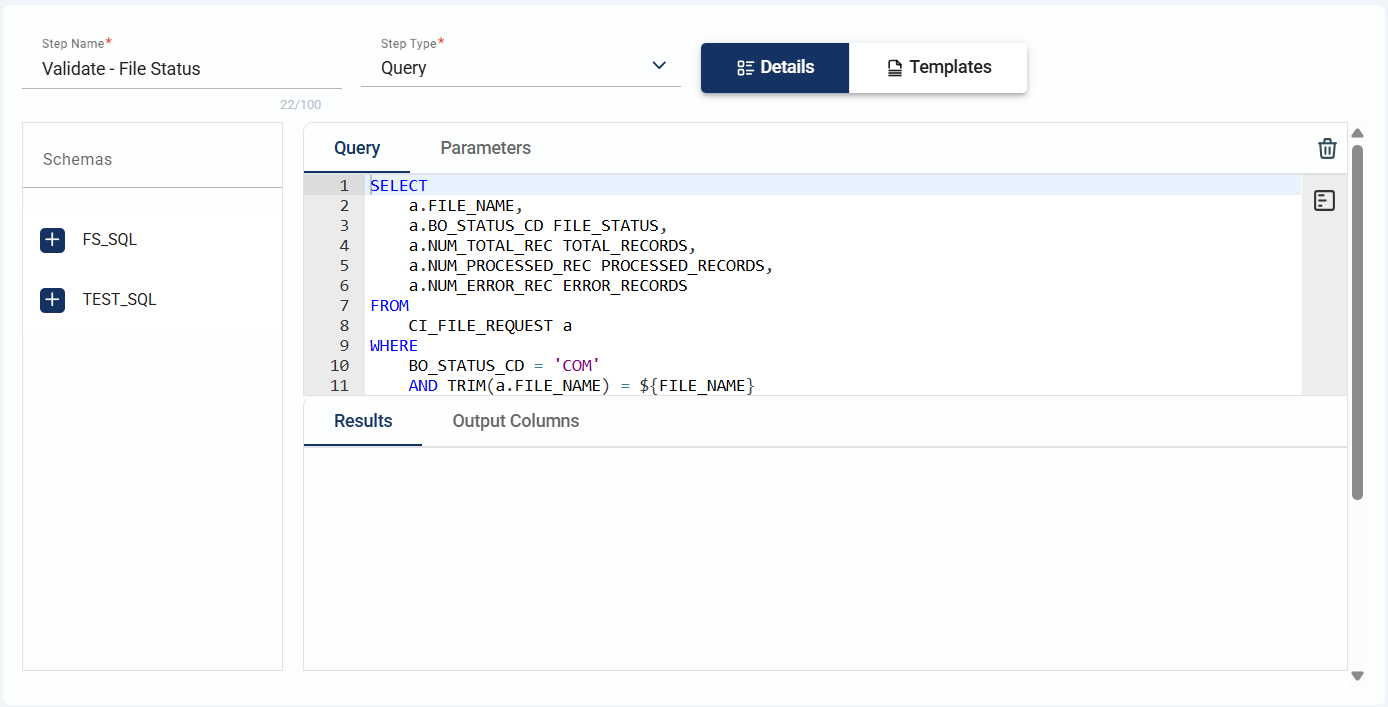The width and height of the screenshot is (1388, 707).
Task: Click the vertical scrollbar thumb
Action: (1357, 320)
